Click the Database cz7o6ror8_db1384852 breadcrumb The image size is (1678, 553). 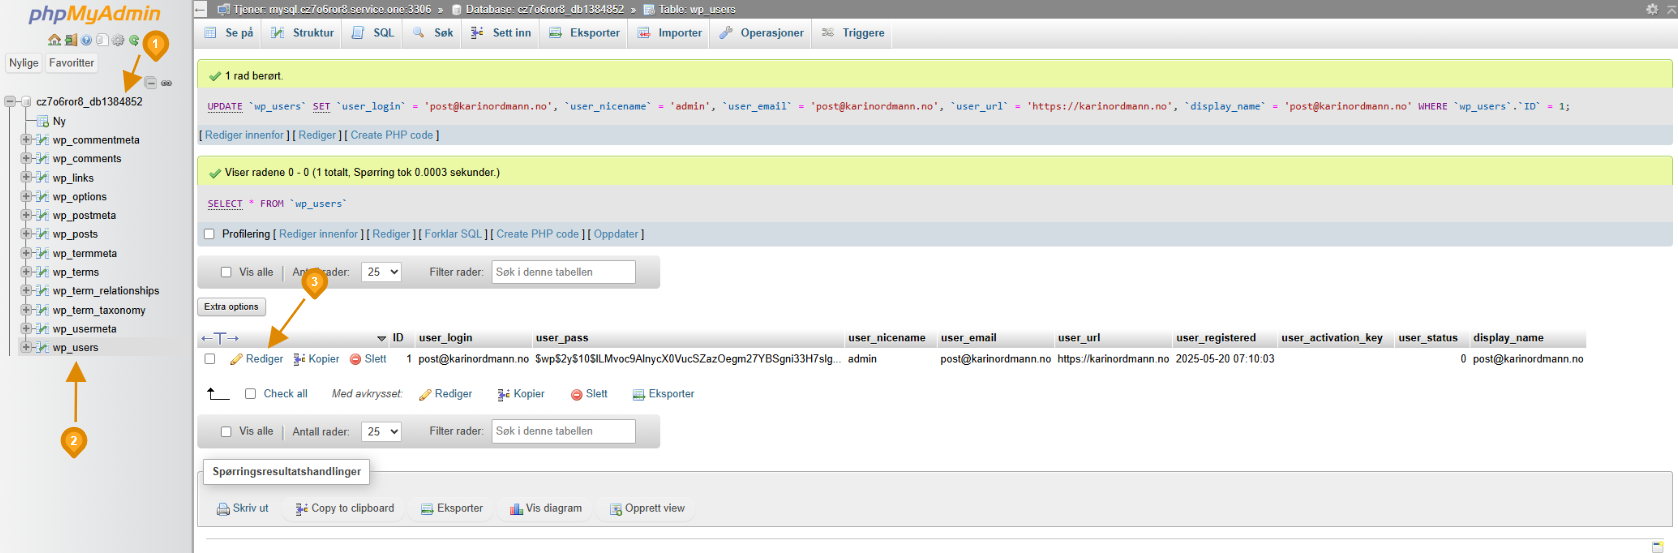pyautogui.click(x=545, y=9)
